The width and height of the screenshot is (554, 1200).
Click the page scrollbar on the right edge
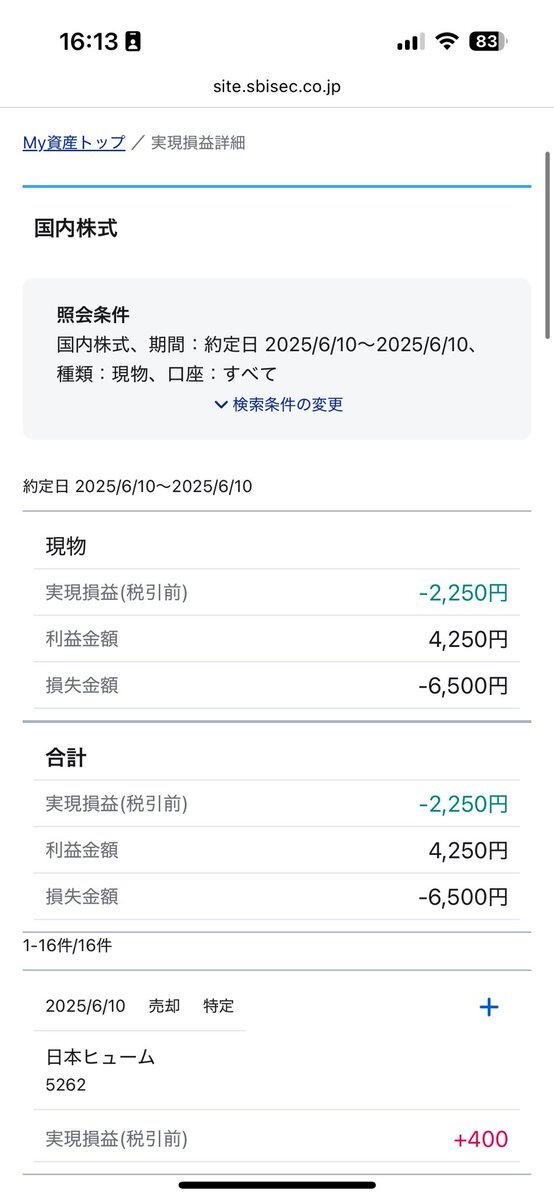(547, 245)
